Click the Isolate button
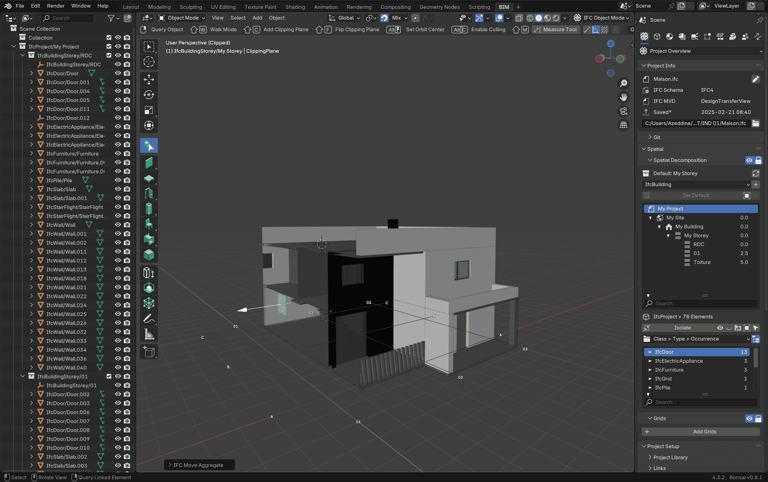Viewport: 768px width, 482px height. [682, 328]
